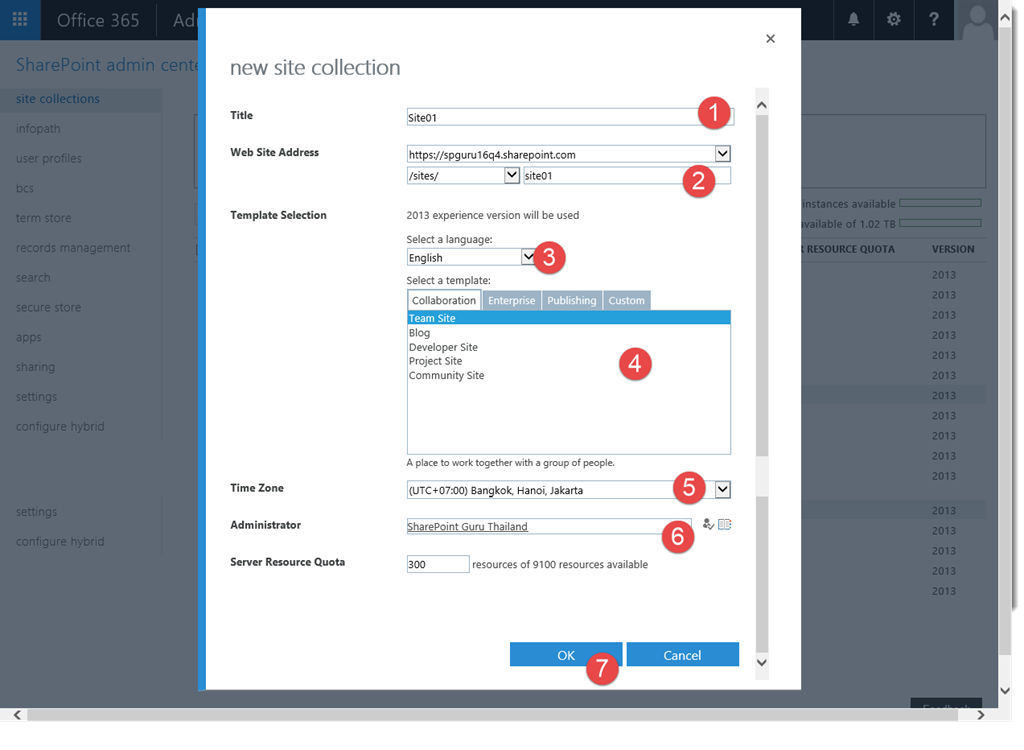This screenshot has height=750, width=1024.
Task: Open term store in the left navigation
Action: coord(44,218)
